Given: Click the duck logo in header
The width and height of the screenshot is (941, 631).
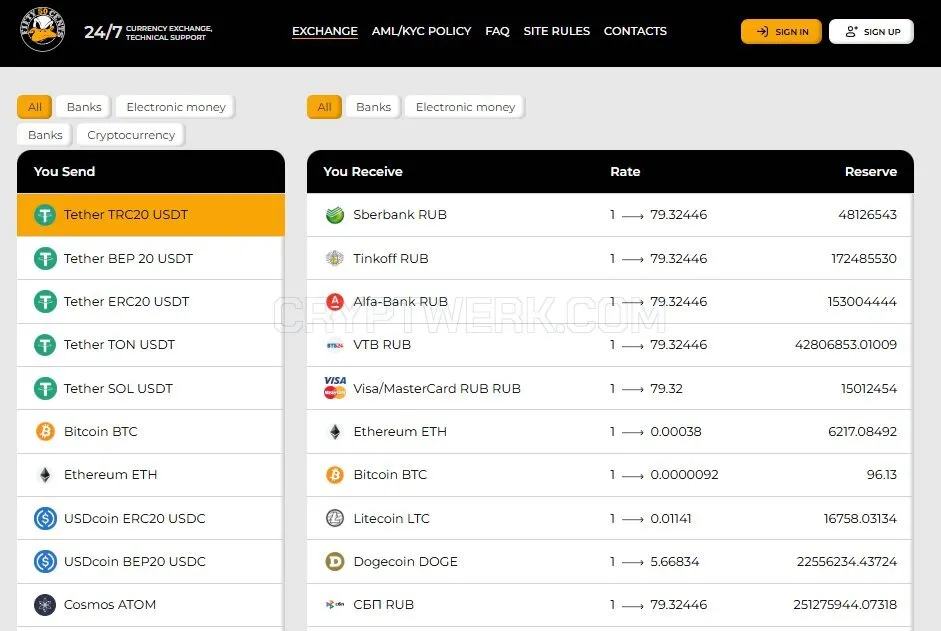Looking at the screenshot, I should pos(42,30).
